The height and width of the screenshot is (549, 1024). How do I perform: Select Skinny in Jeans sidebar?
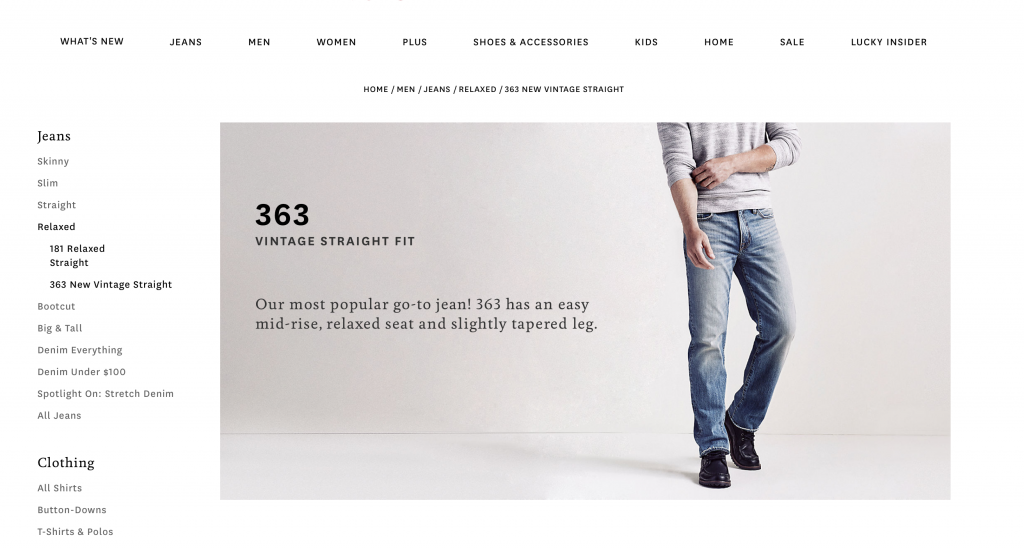click(x=53, y=161)
